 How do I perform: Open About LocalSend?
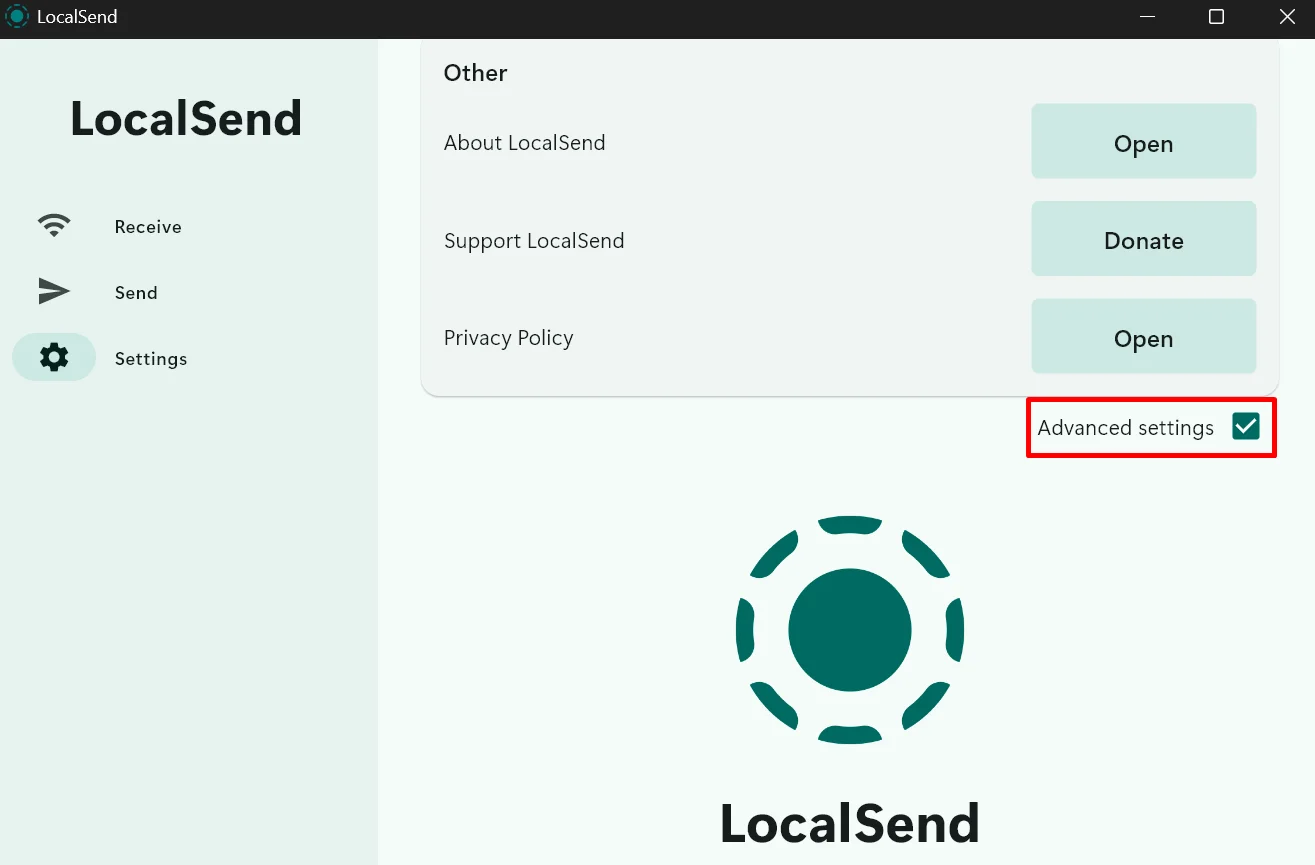tap(1143, 143)
